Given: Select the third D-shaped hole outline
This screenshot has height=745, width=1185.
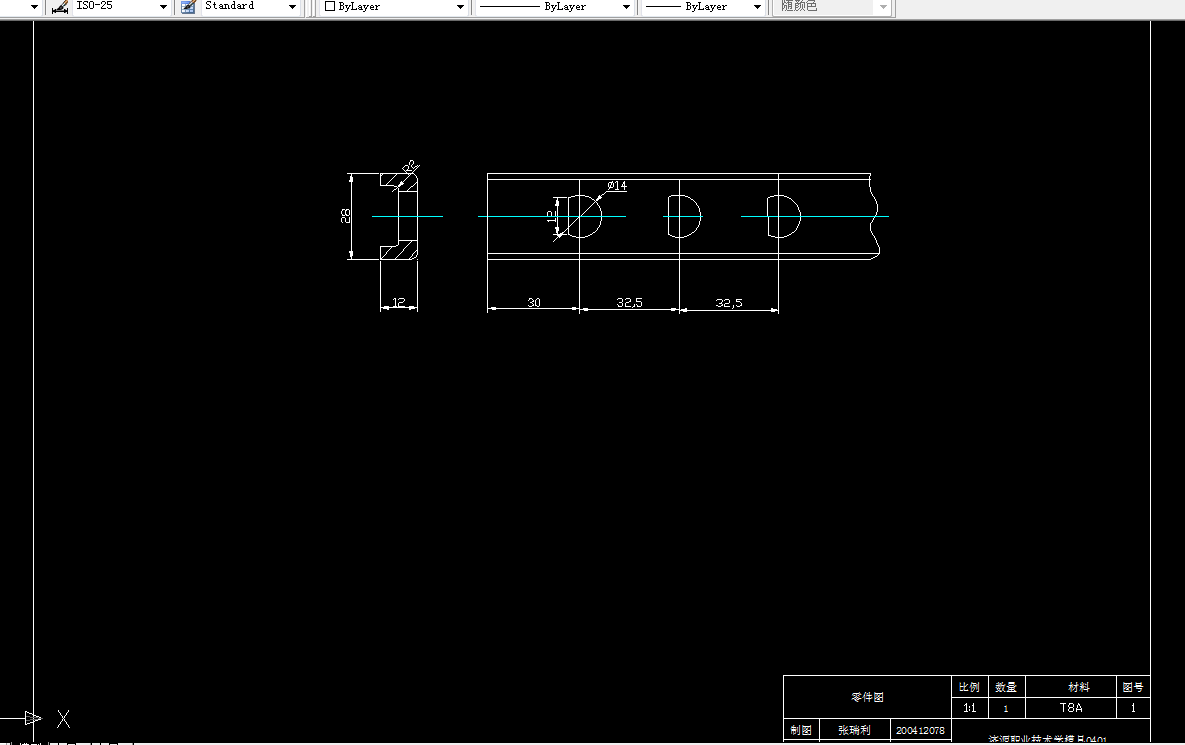Looking at the screenshot, I should [784, 216].
